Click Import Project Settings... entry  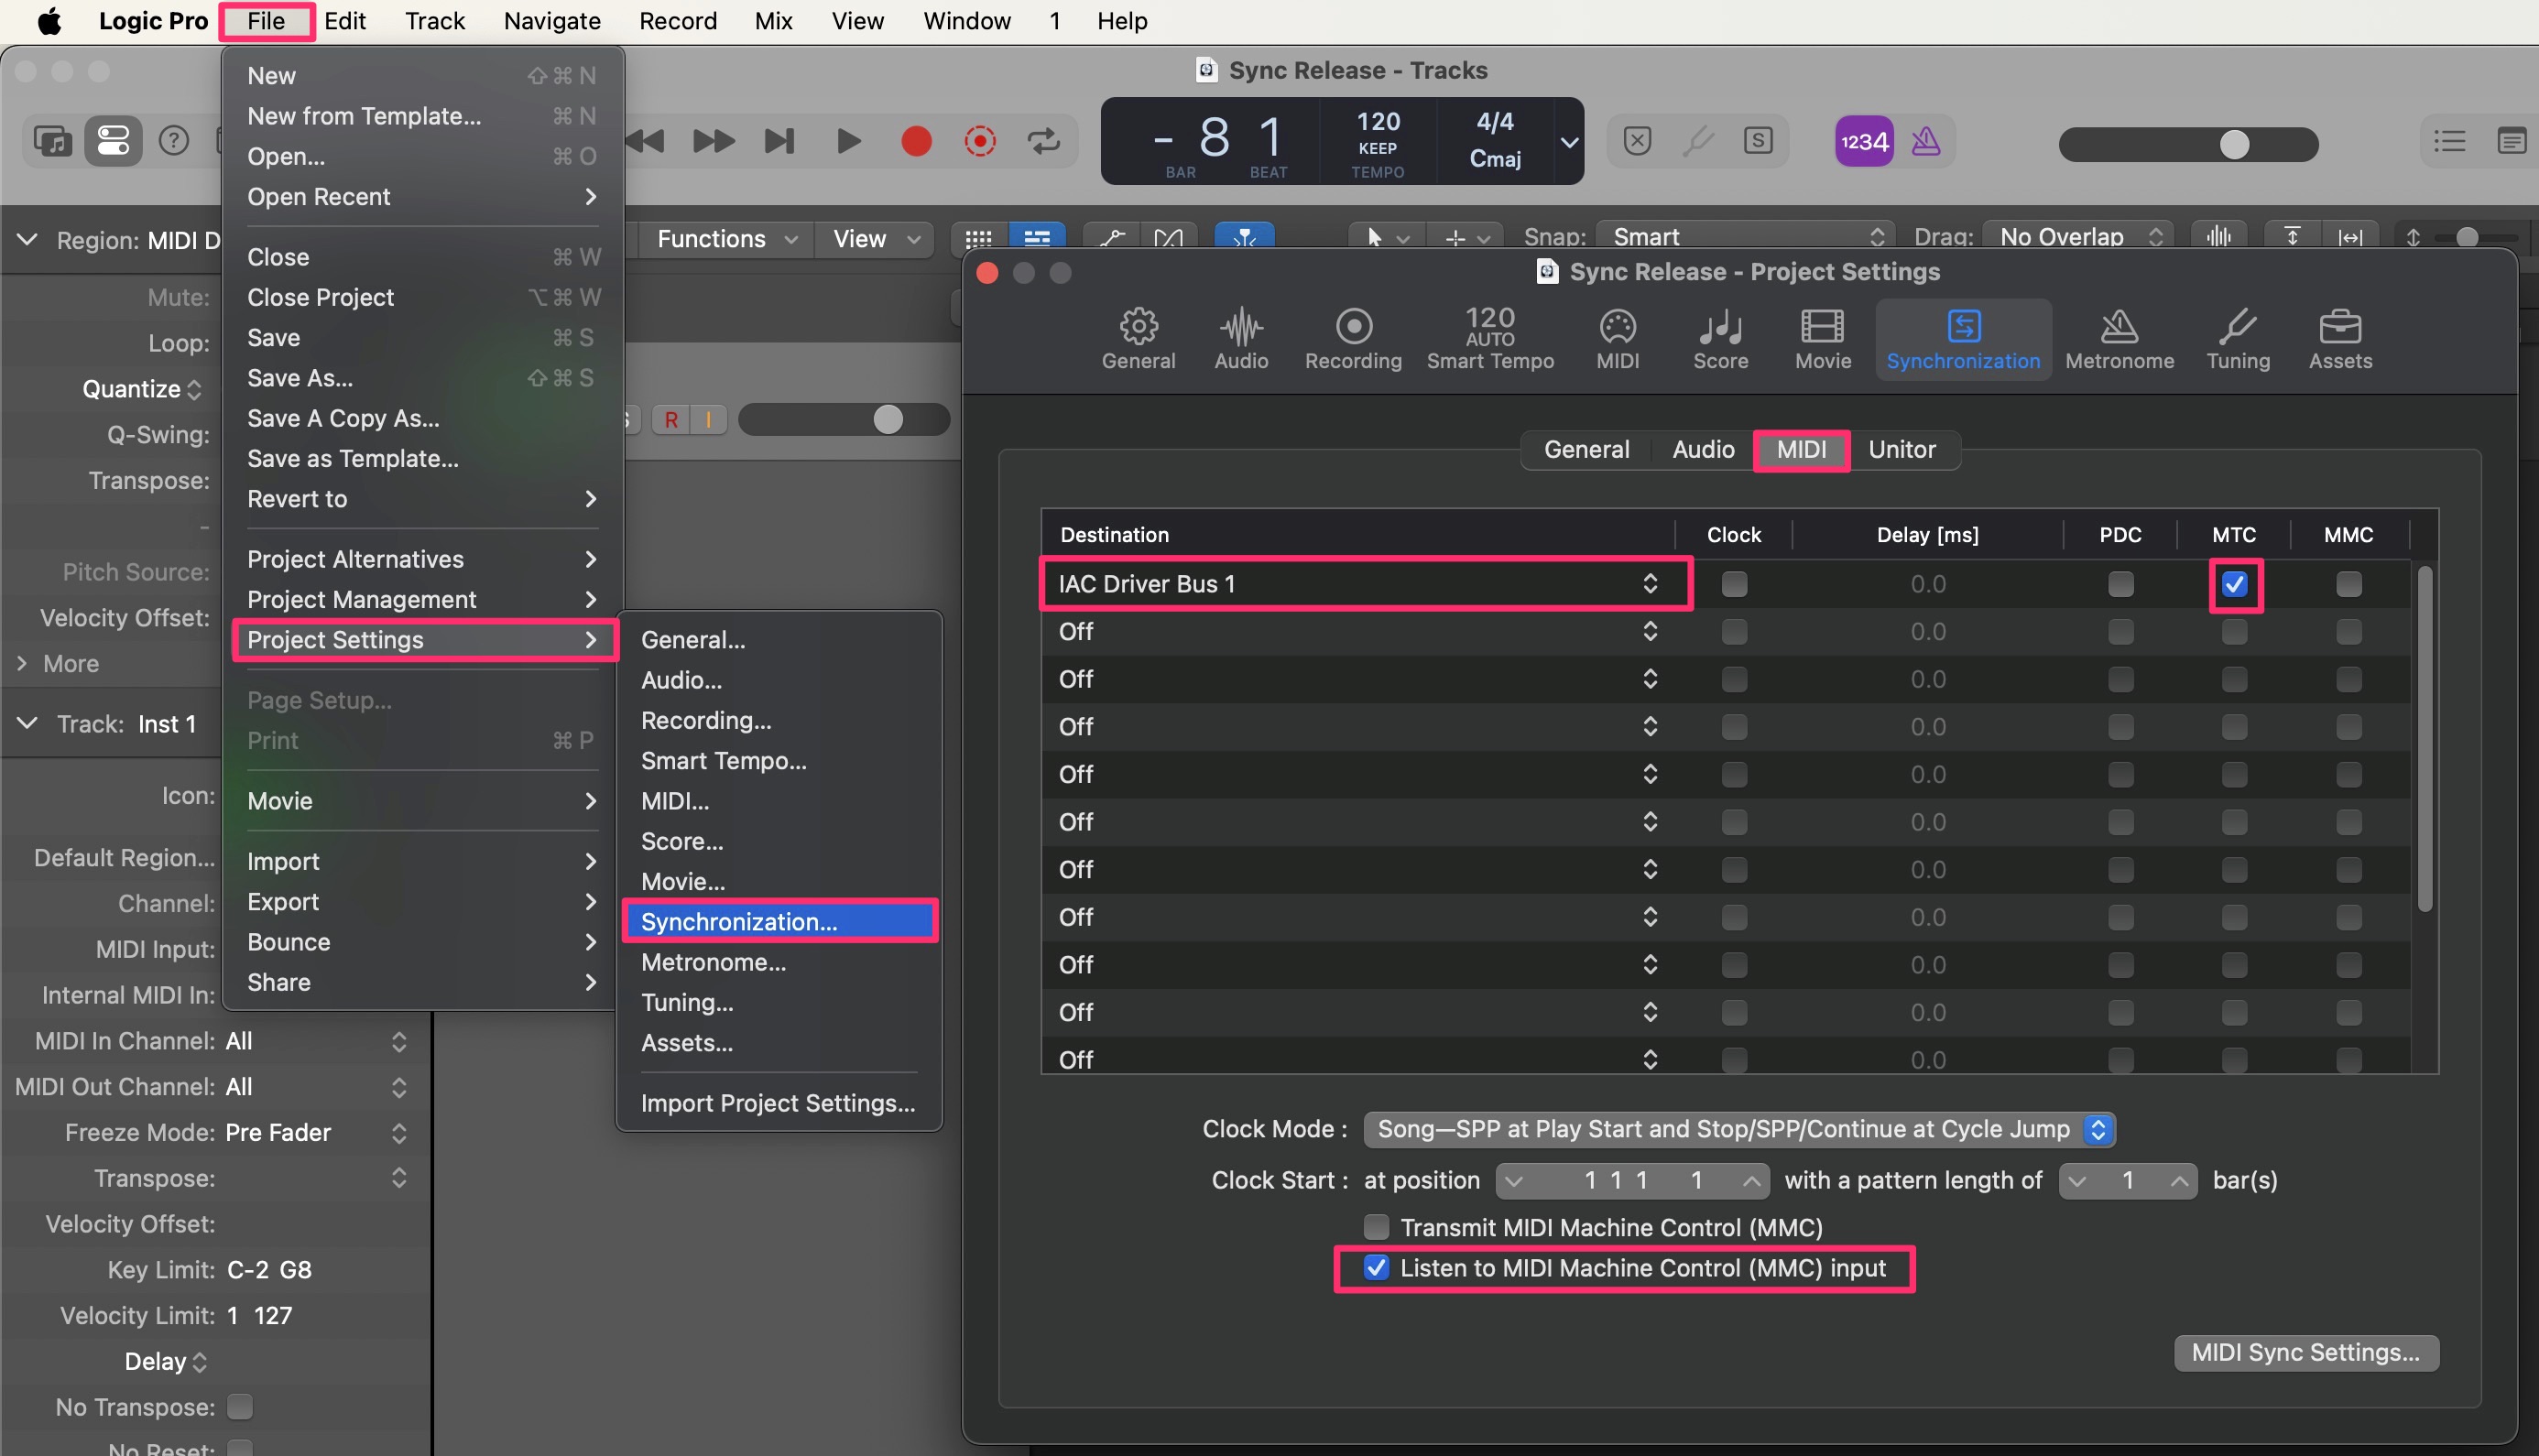coord(777,1102)
